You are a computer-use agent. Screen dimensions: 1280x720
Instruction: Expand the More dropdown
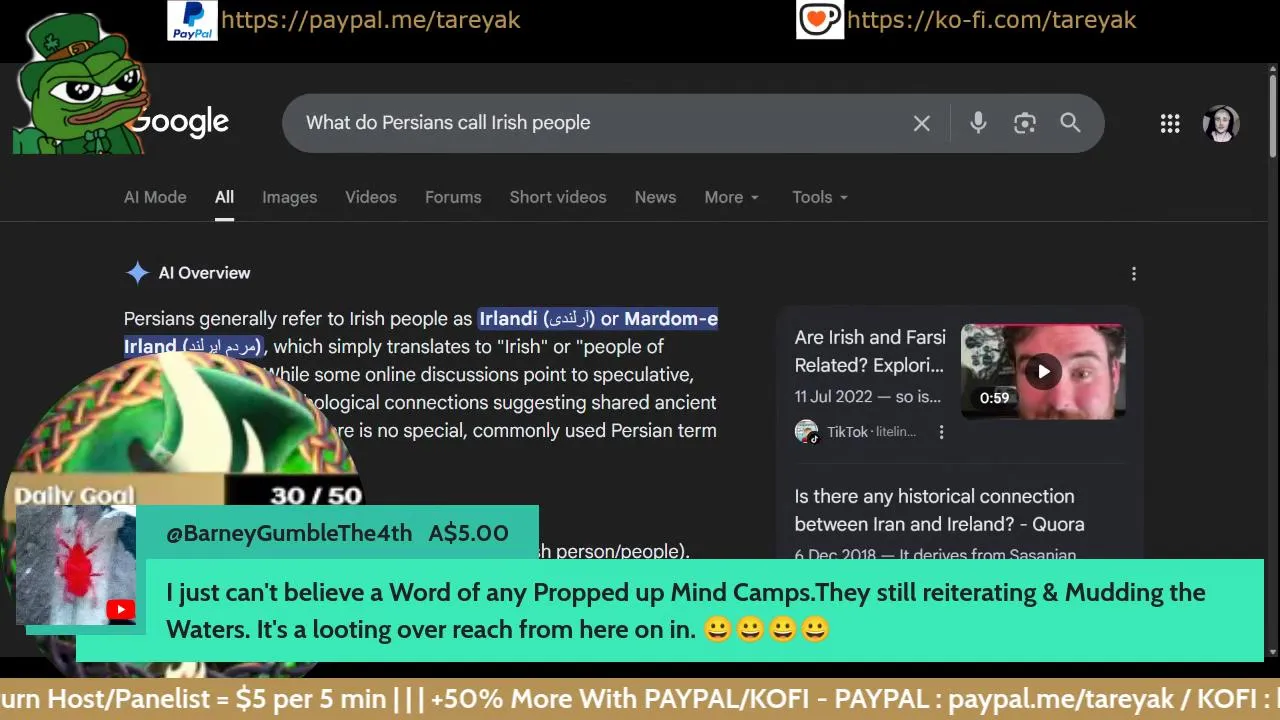pos(731,197)
